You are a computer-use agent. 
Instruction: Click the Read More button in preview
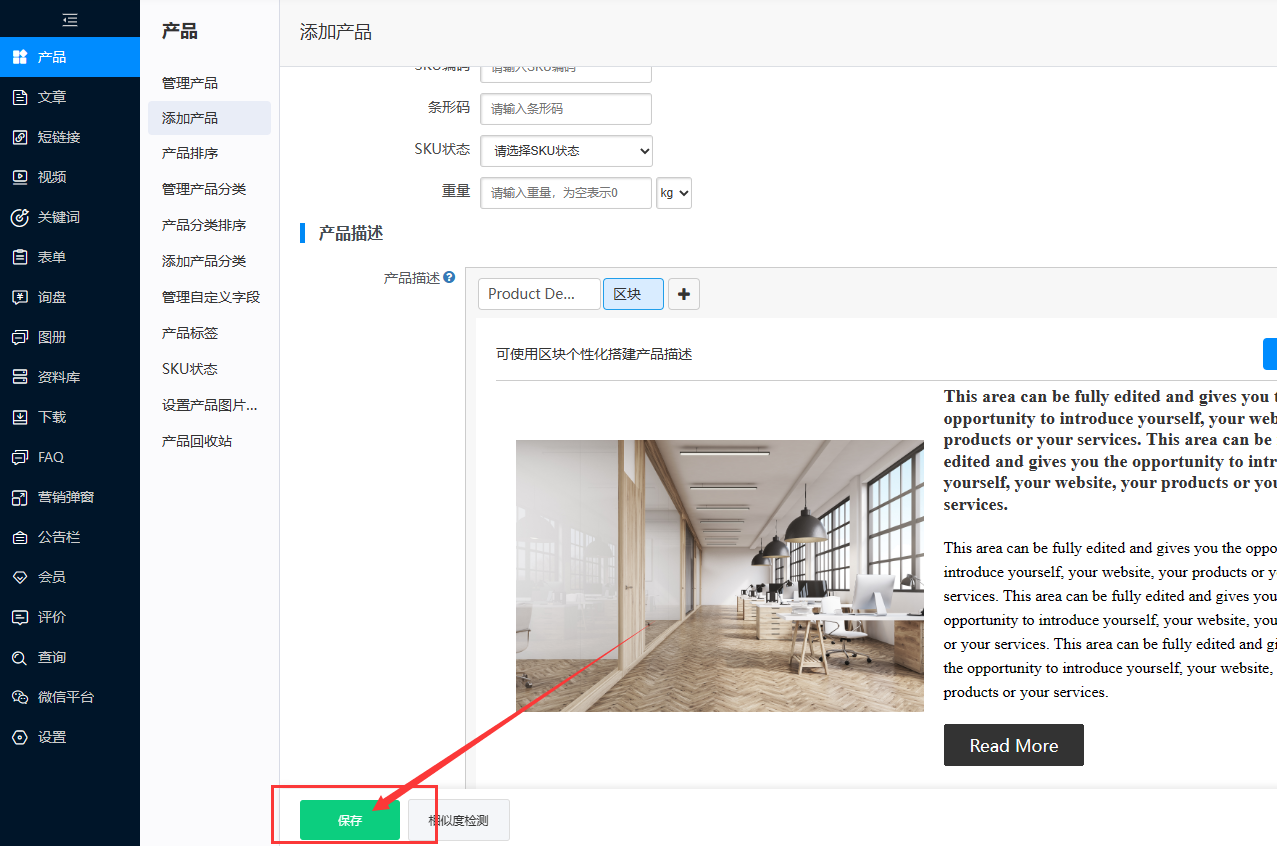(x=1013, y=746)
